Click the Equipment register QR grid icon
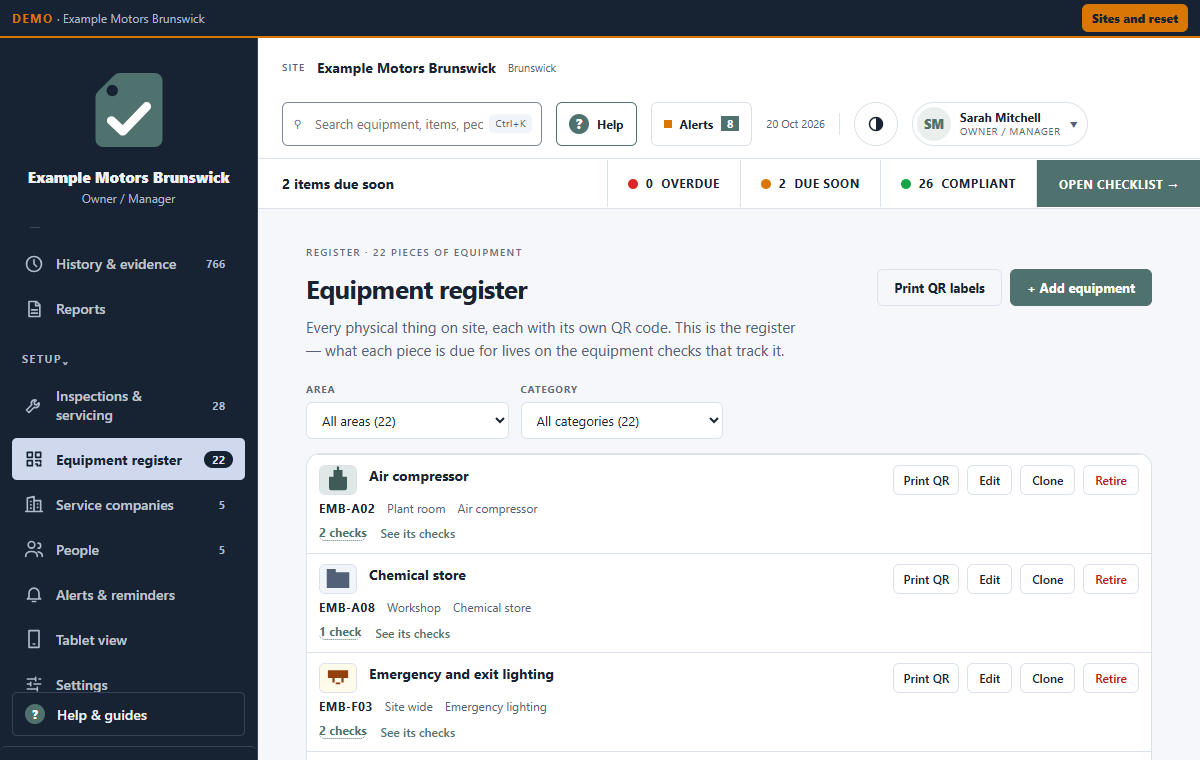 (x=34, y=460)
